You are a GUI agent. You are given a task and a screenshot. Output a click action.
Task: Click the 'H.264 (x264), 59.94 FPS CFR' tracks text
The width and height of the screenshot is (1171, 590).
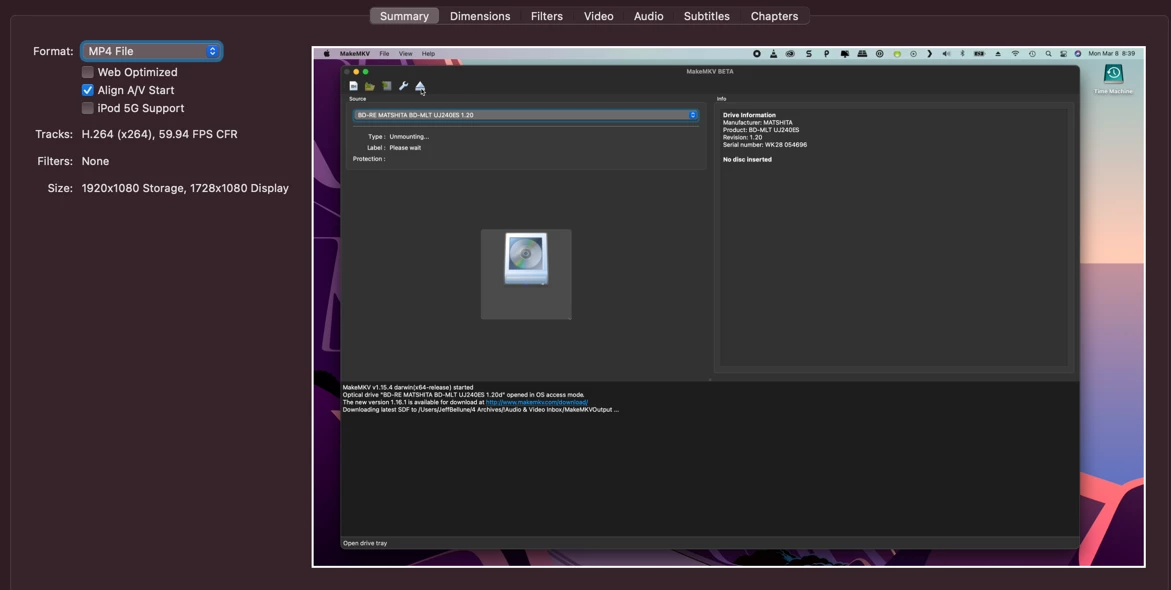[x=160, y=134]
